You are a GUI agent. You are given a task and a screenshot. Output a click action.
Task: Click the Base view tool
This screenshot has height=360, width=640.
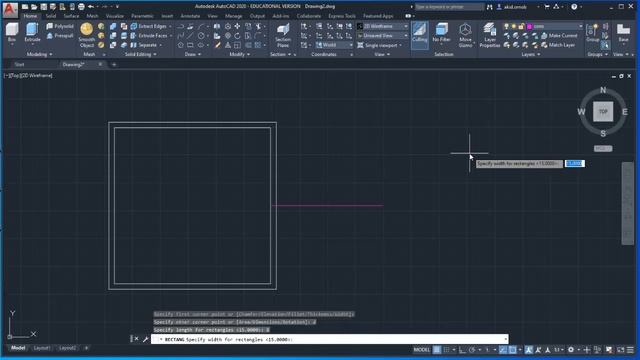pos(623,33)
